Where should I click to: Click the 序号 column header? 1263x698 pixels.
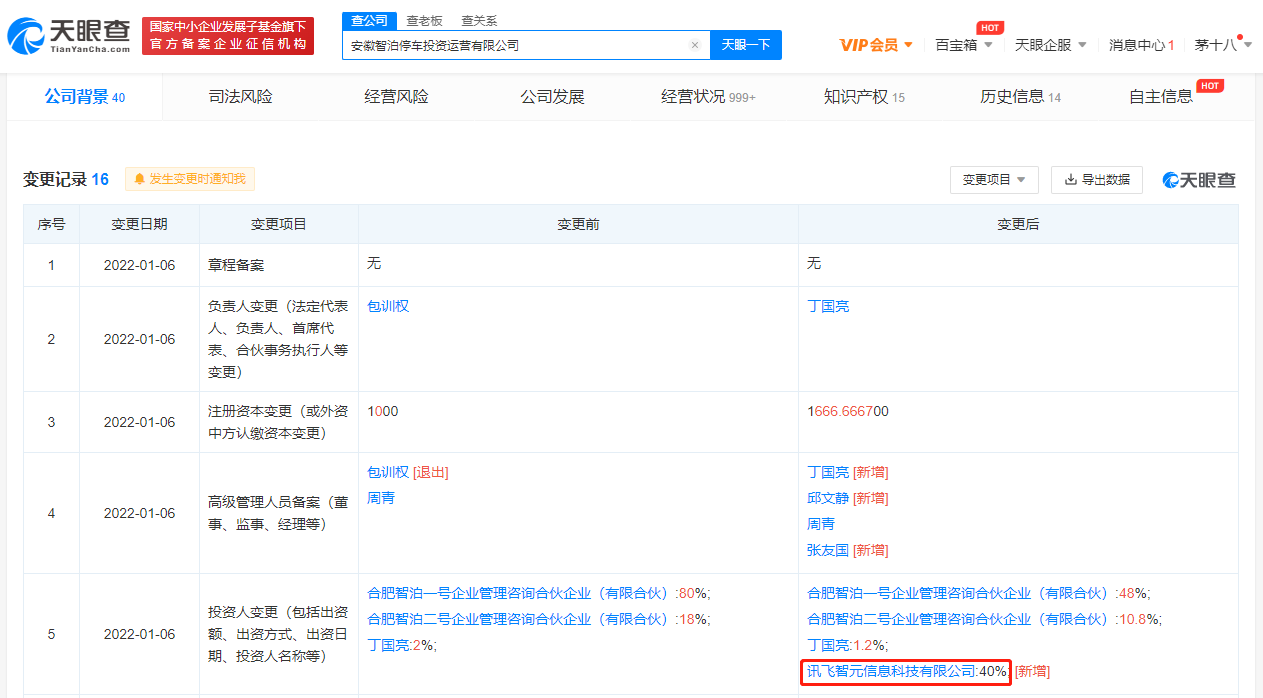click(51, 224)
